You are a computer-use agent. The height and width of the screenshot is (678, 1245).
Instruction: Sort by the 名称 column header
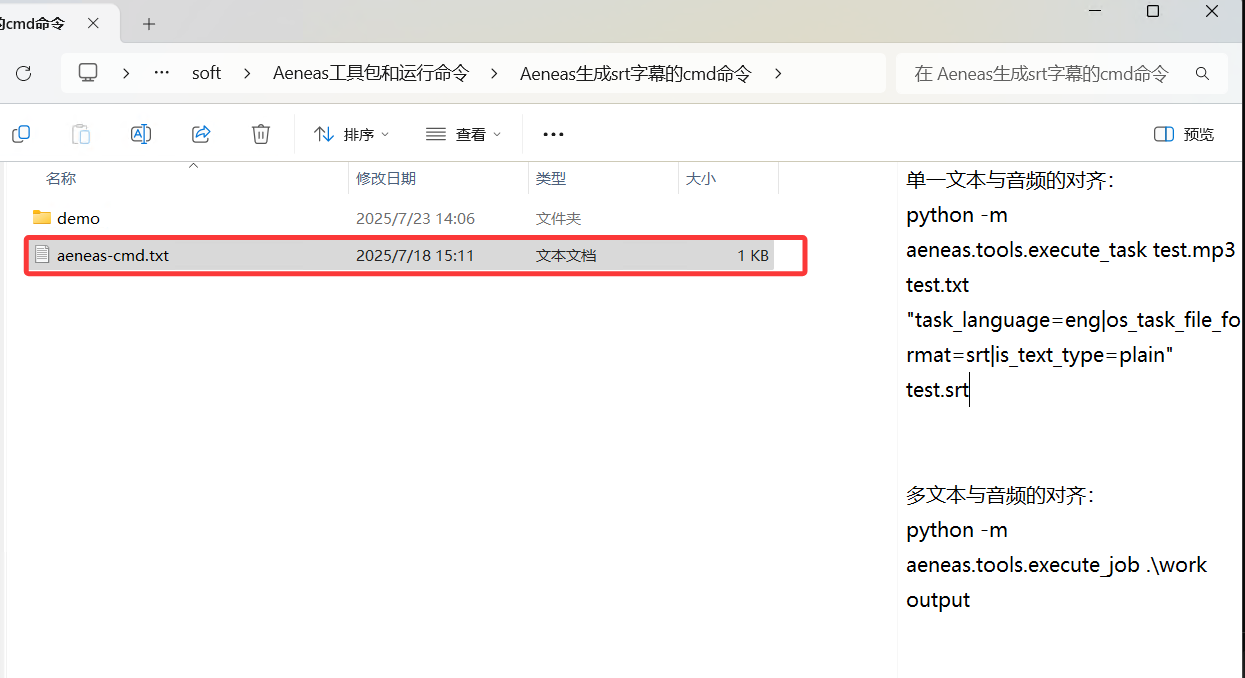[x=61, y=178]
